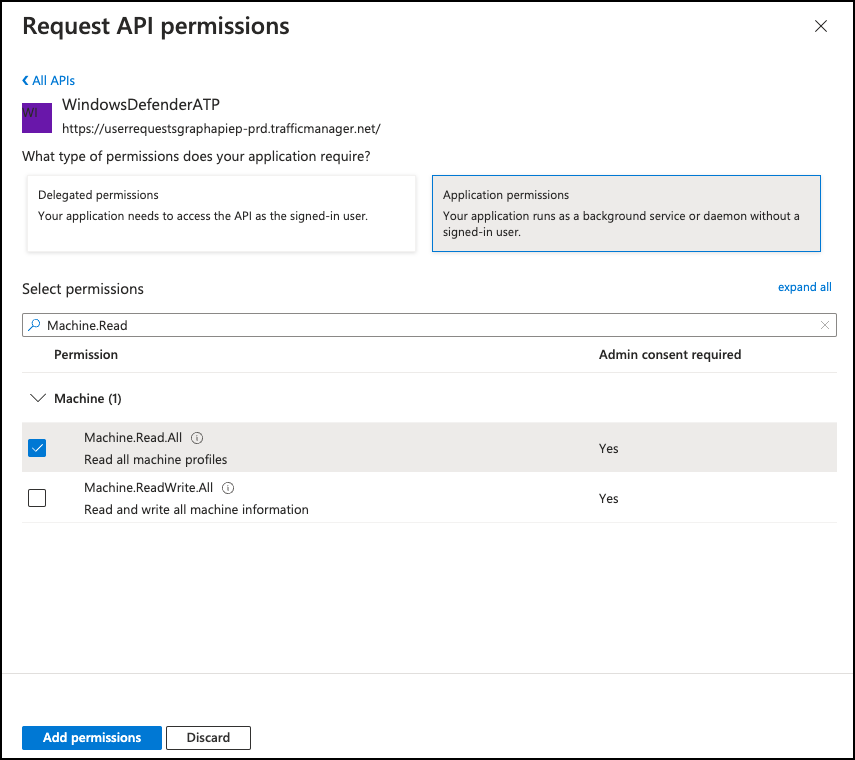Click the info icon beside Machine.Read.All

pos(197,438)
